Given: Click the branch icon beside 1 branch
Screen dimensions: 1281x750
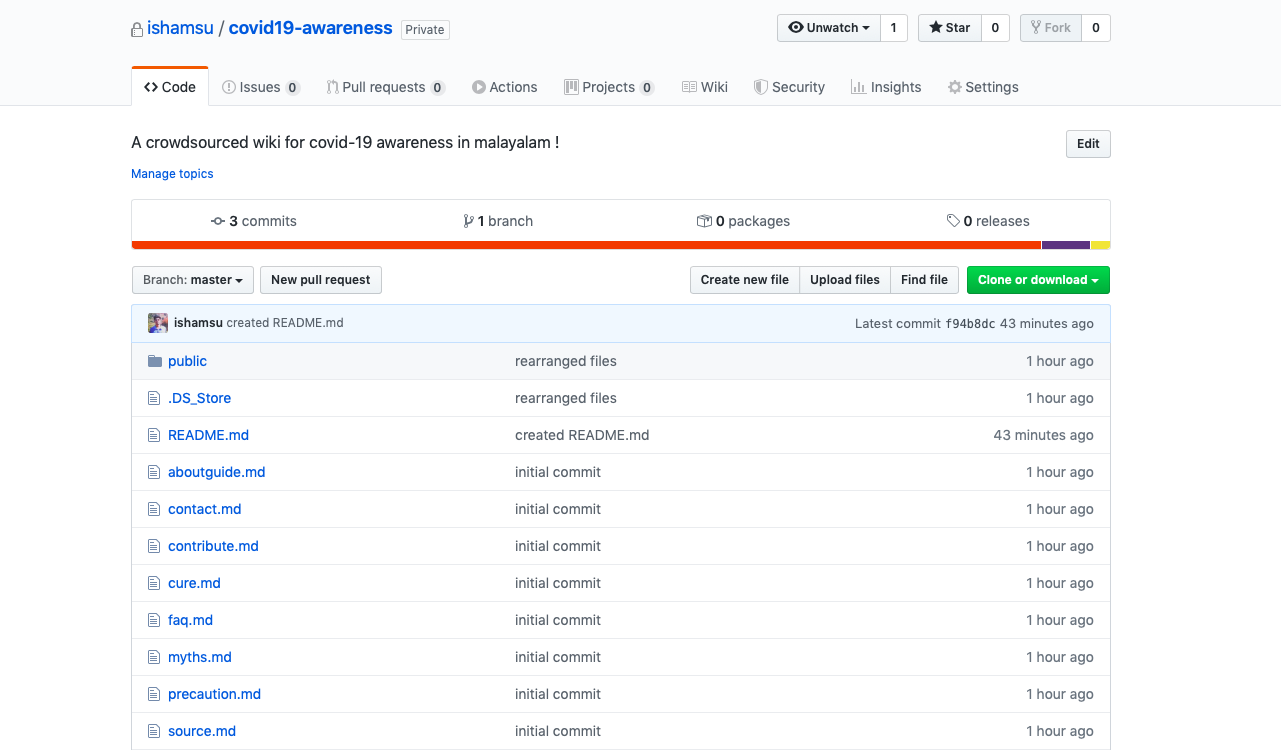Looking at the screenshot, I should tap(468, 221).
